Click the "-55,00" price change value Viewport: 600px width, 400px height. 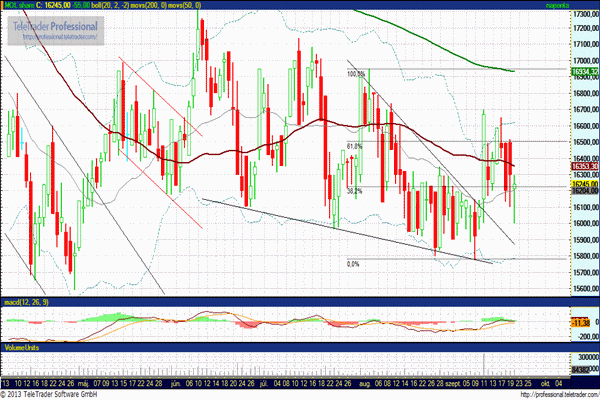(81, 5)
